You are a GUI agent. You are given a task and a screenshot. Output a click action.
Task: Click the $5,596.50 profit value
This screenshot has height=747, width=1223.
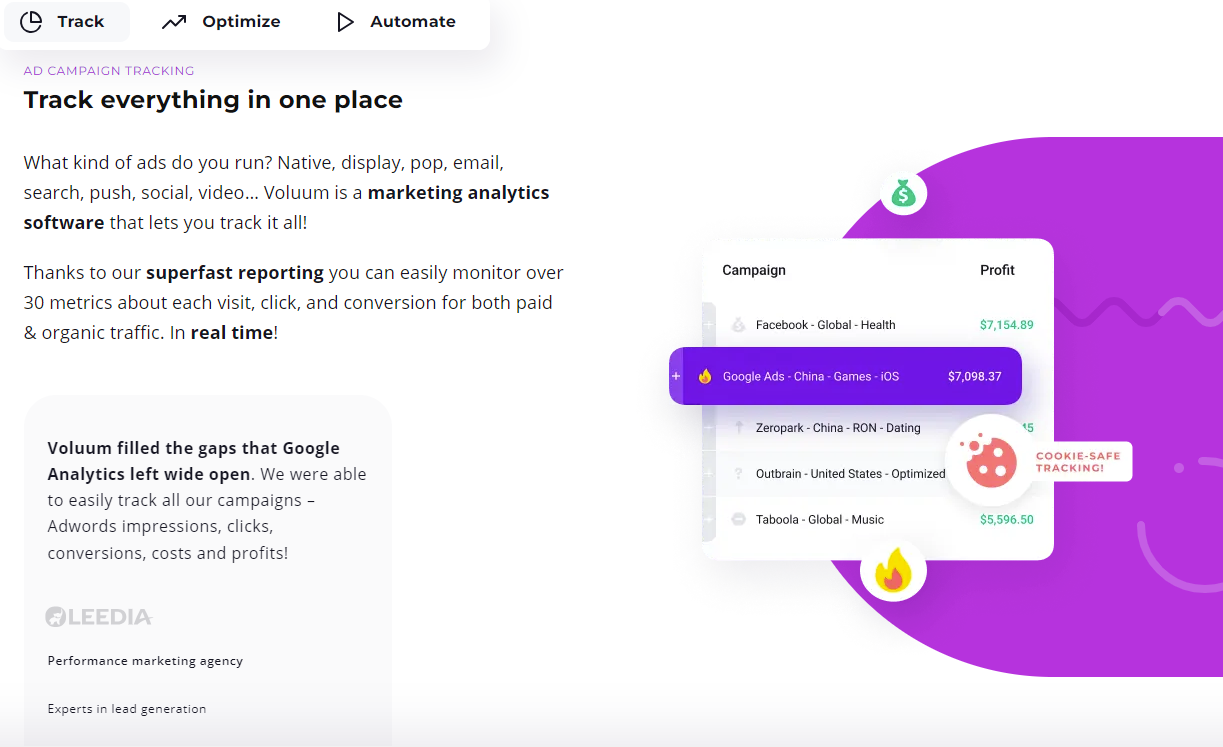tap(1007, 520)
